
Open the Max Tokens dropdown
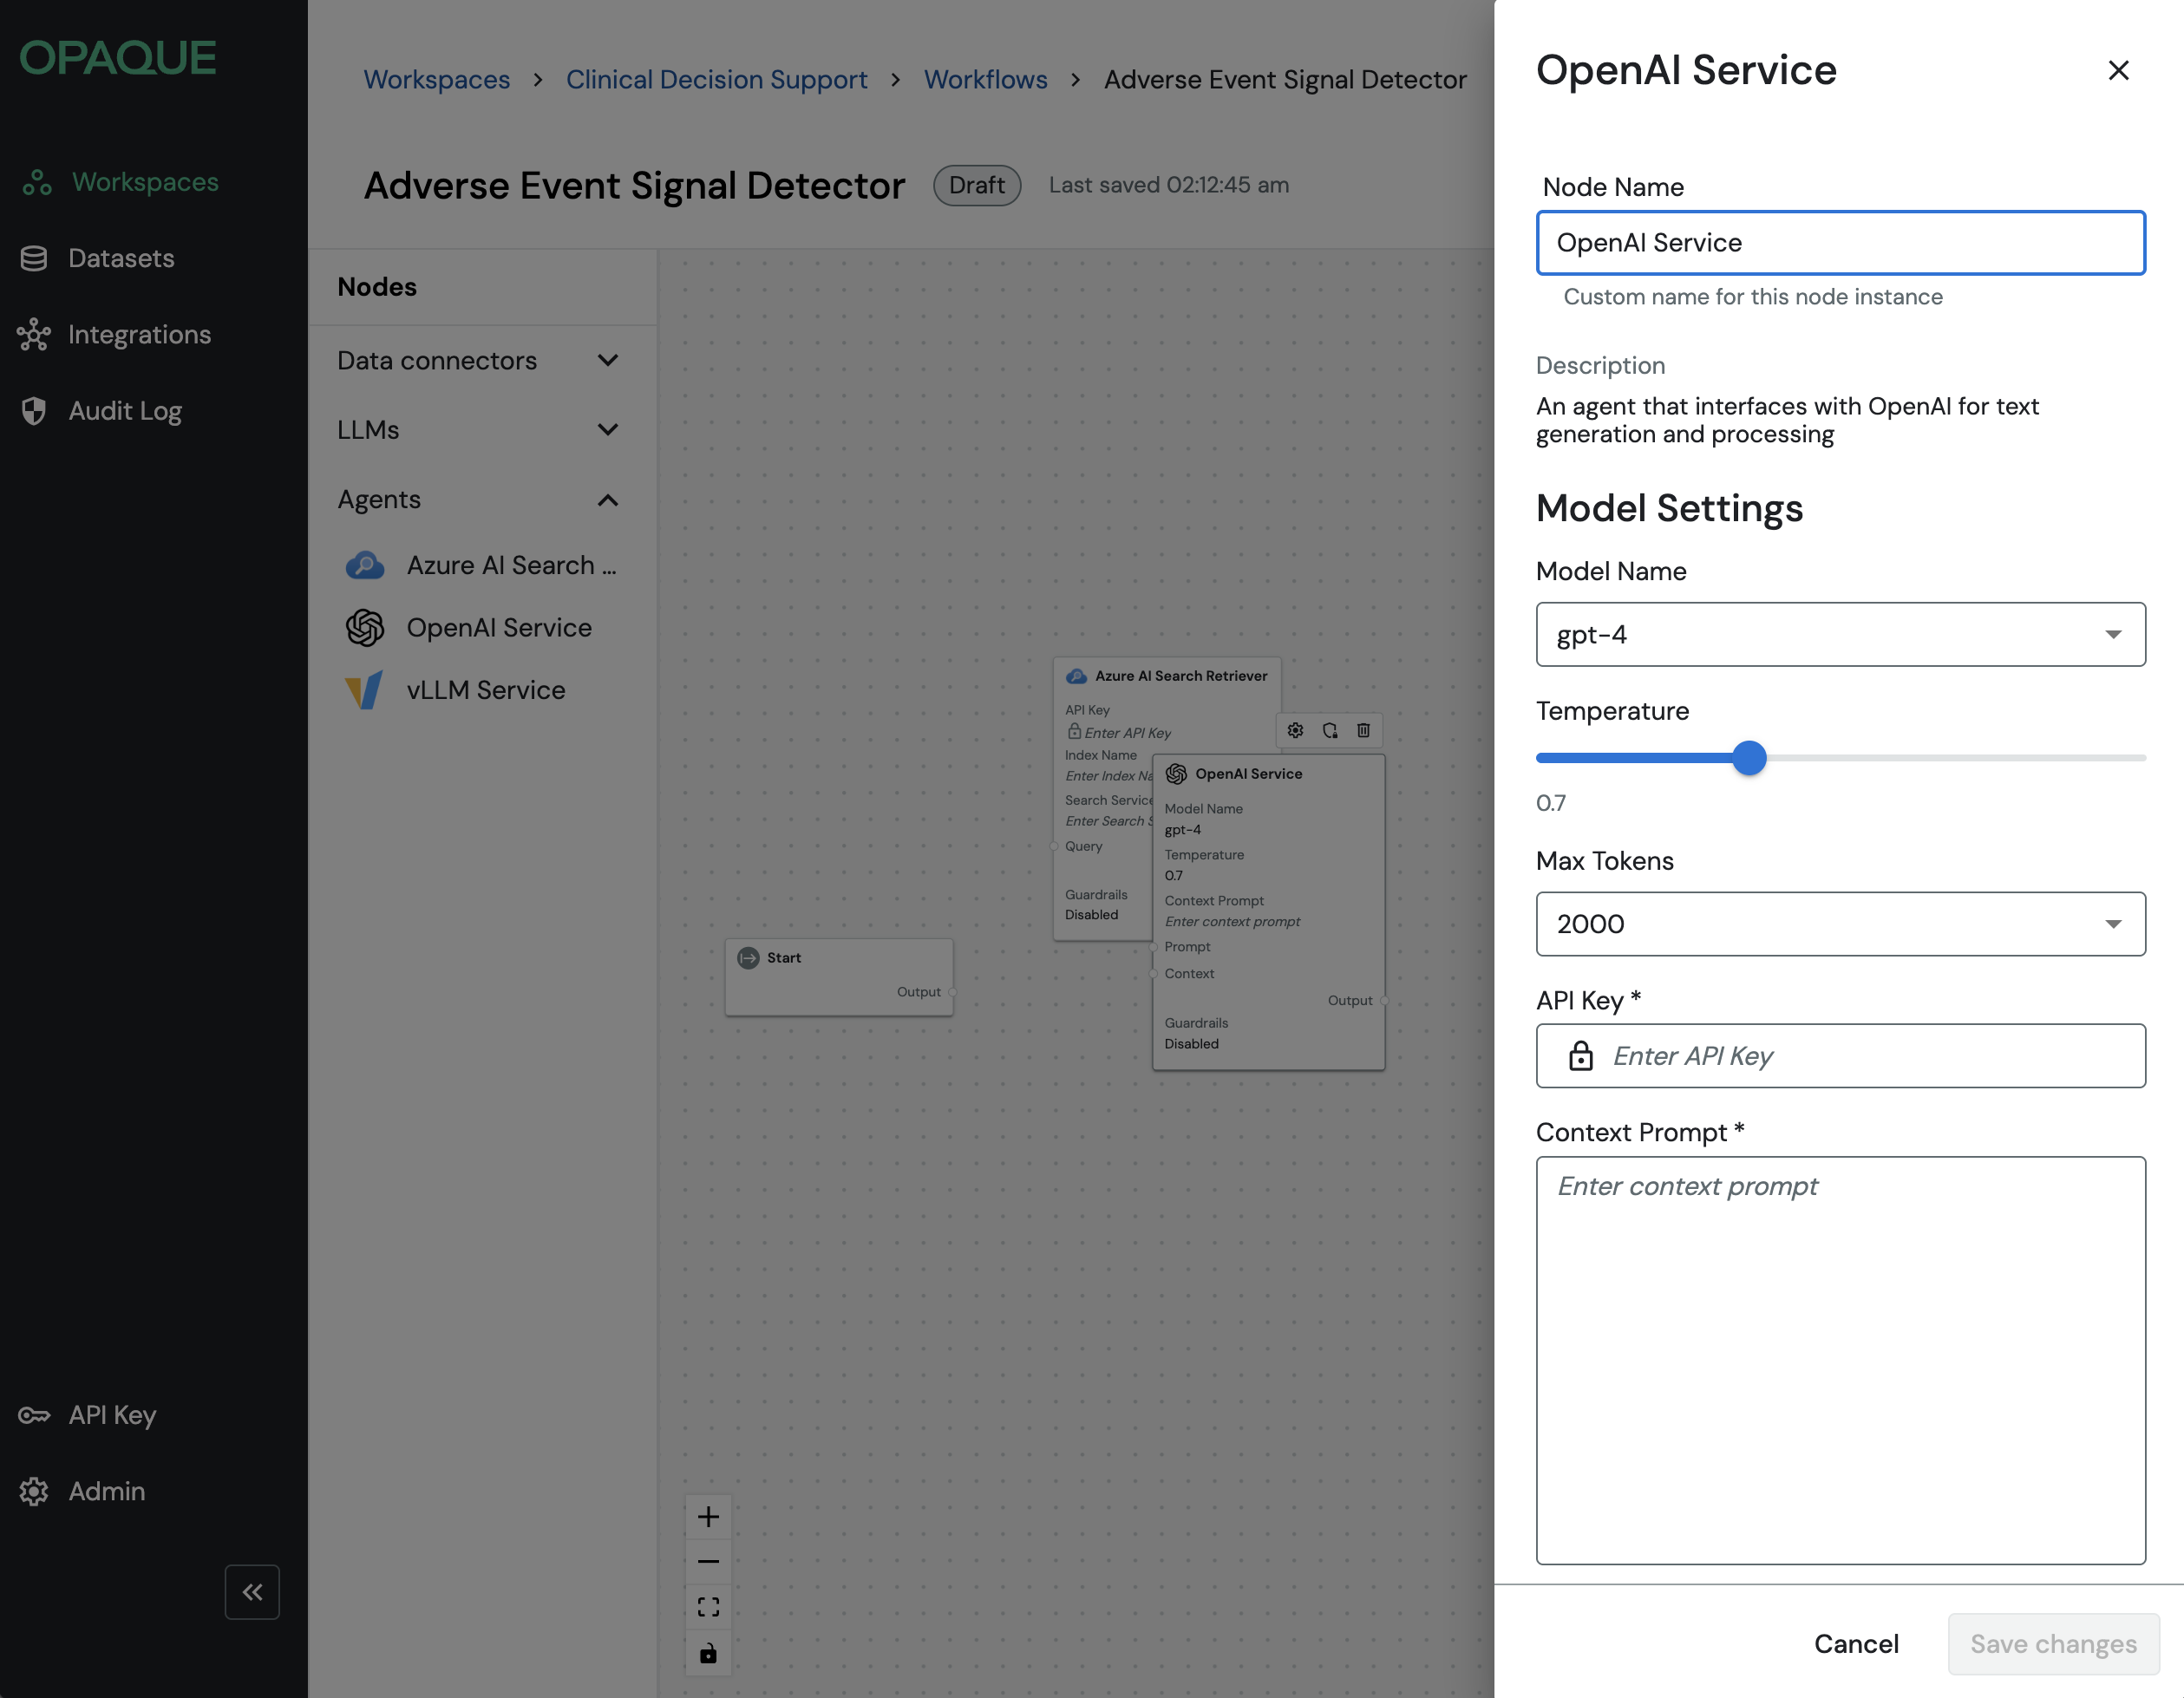point(1840,924)
